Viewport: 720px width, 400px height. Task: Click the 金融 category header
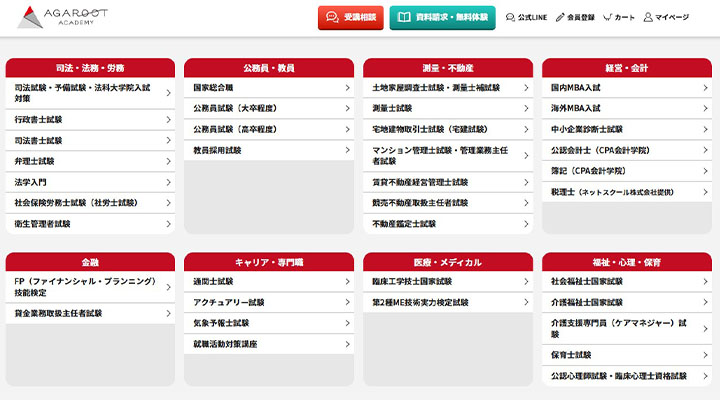90,262
